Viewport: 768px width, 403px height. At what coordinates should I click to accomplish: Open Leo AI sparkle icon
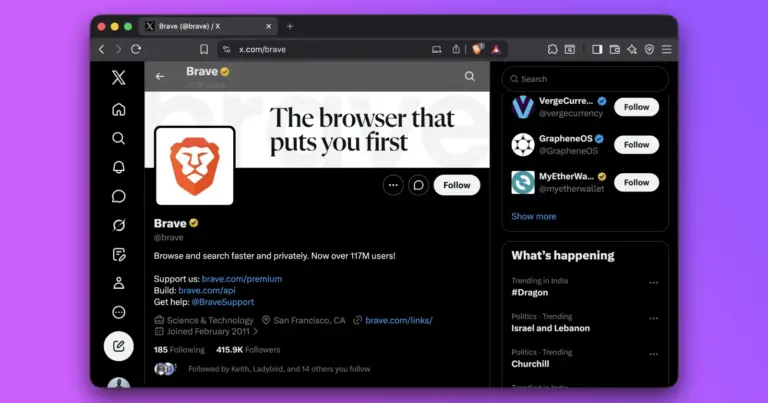[x=632, y=49]
